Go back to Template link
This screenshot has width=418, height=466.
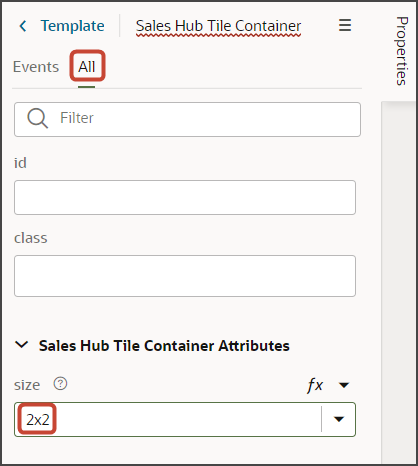pyautogui.click(x=72, y=26)
